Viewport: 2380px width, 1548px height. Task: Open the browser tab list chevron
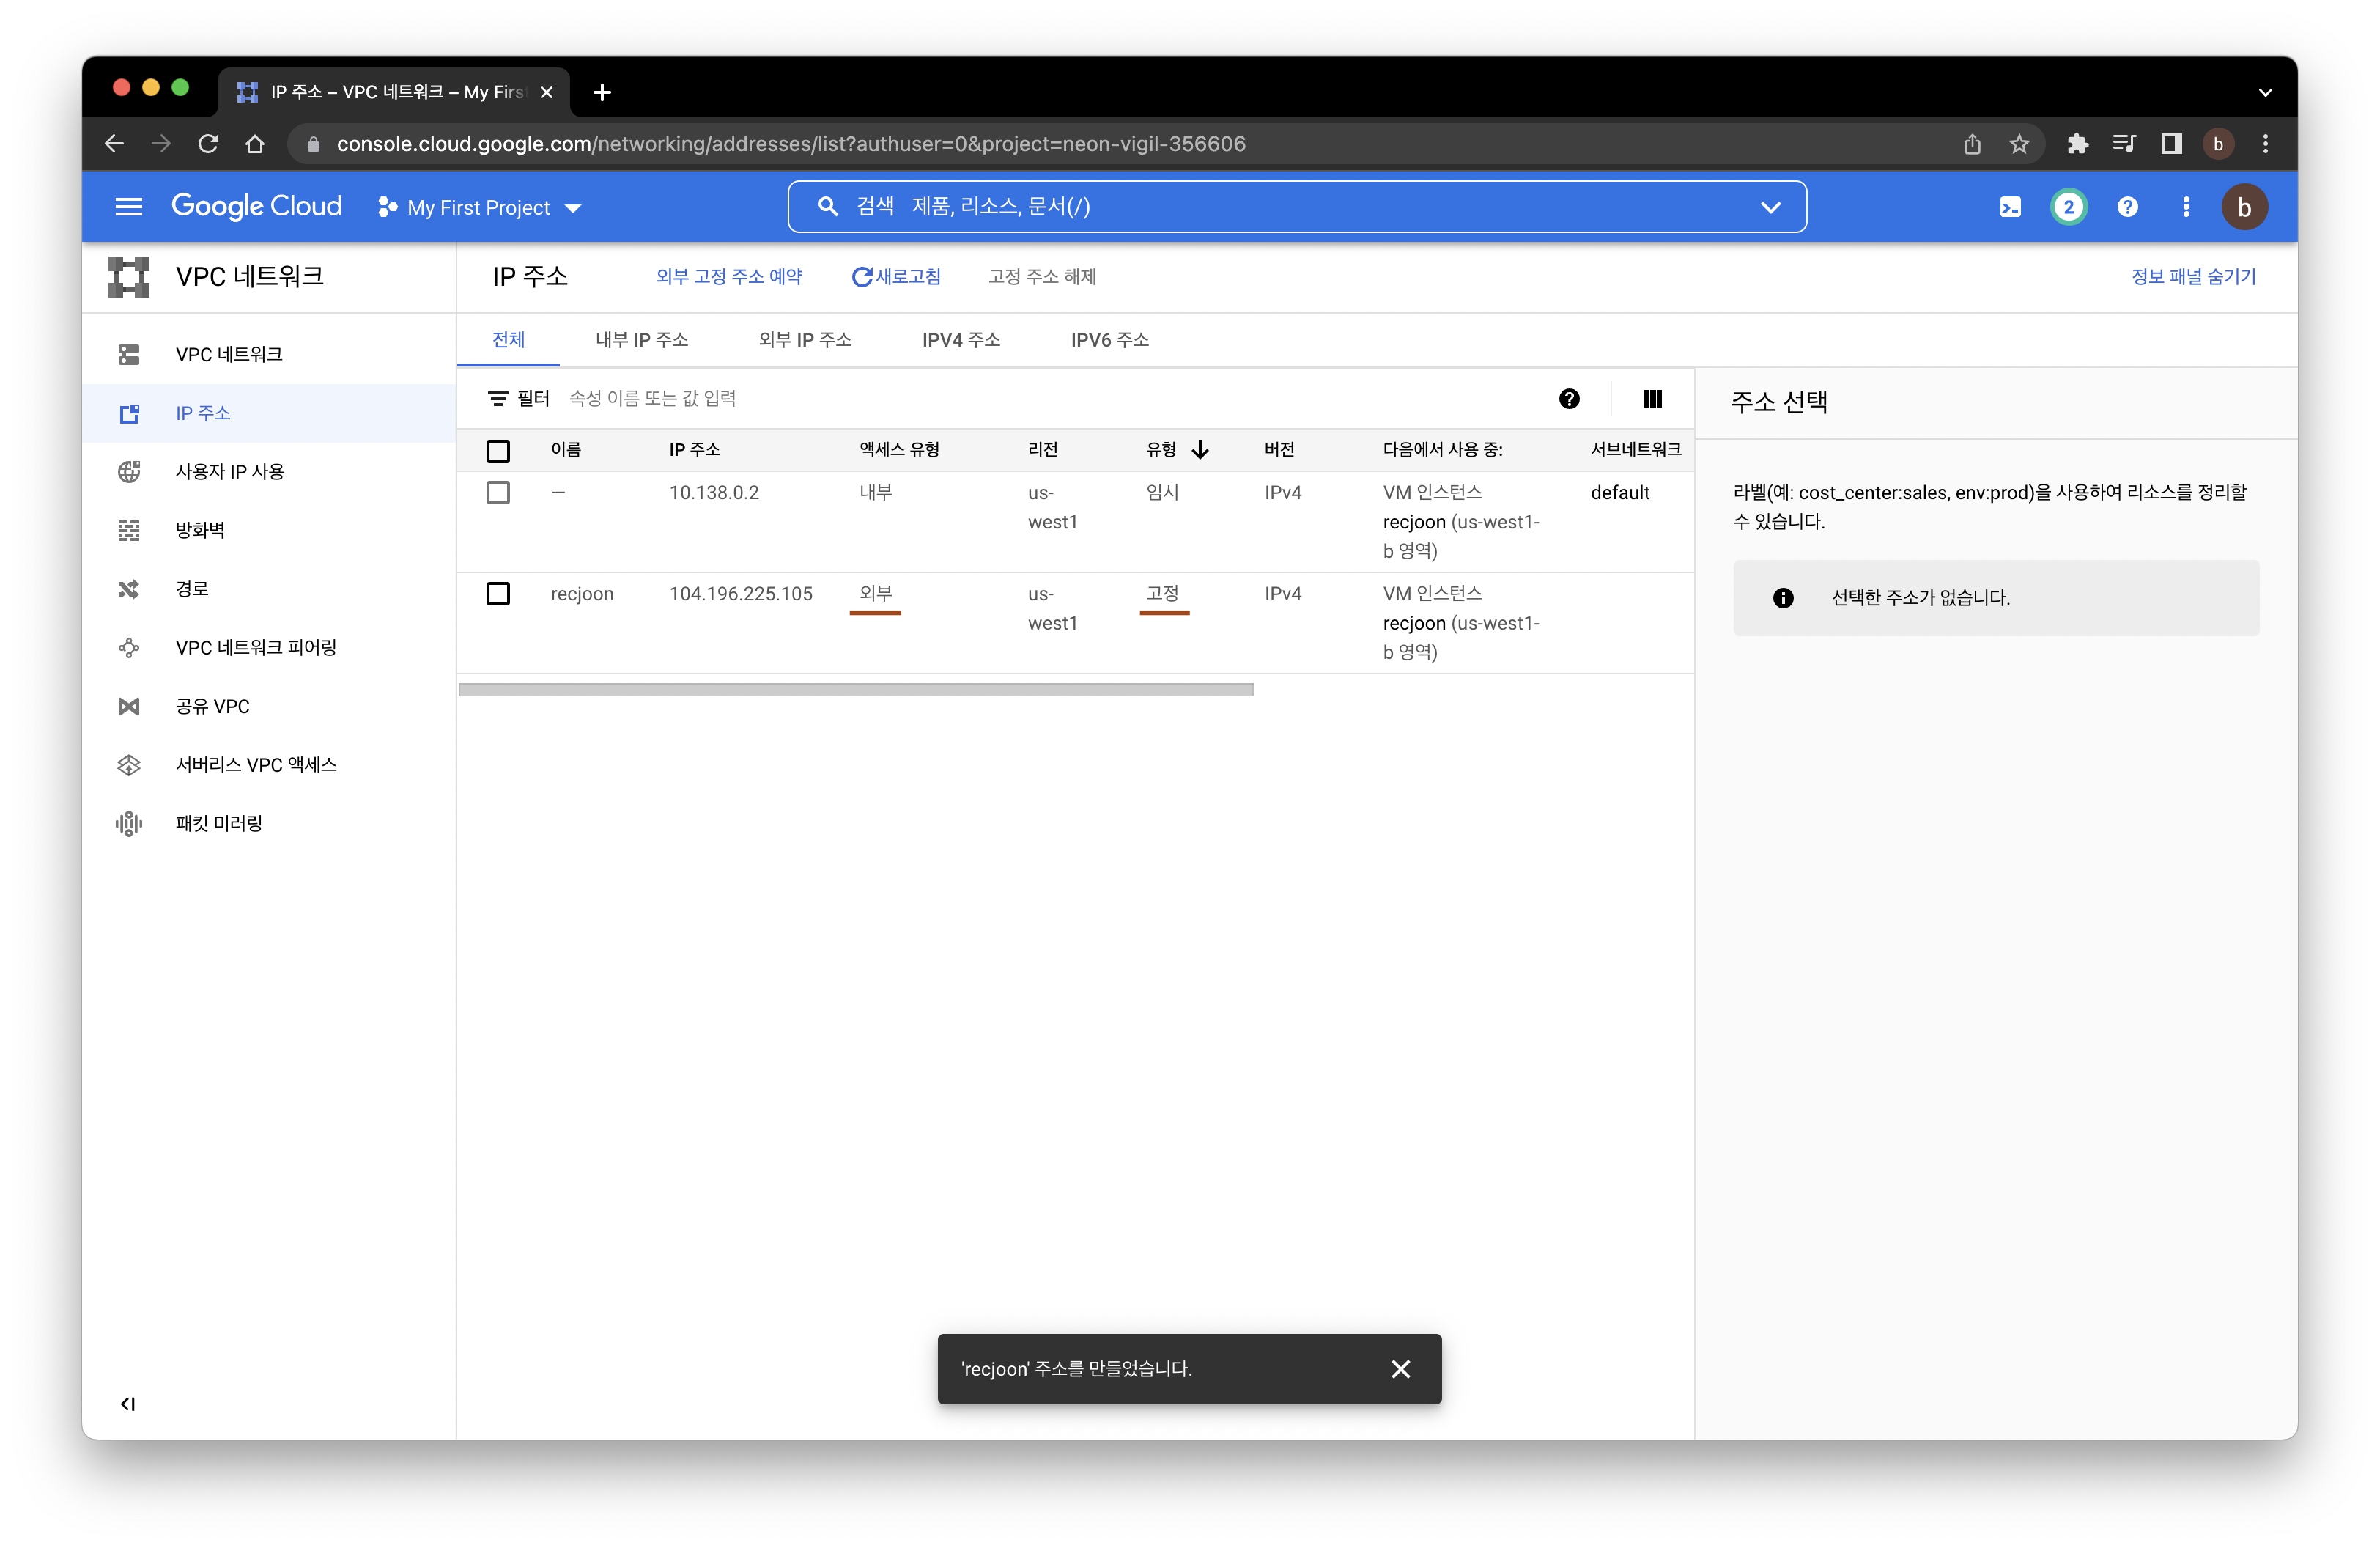[x=2265, y=92]
